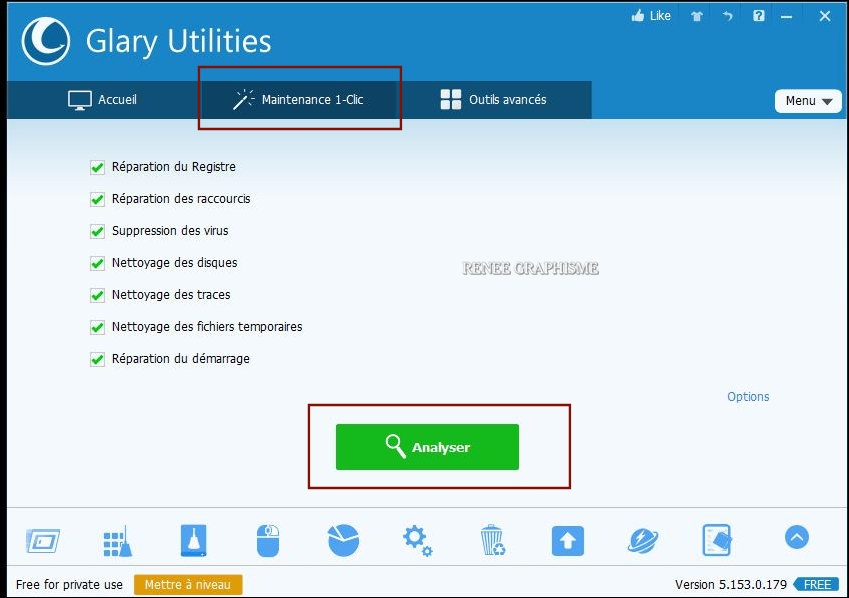Open the skin shirt icon
The width and height of the screenshot is (849, 598).
[x=696, y=16]
